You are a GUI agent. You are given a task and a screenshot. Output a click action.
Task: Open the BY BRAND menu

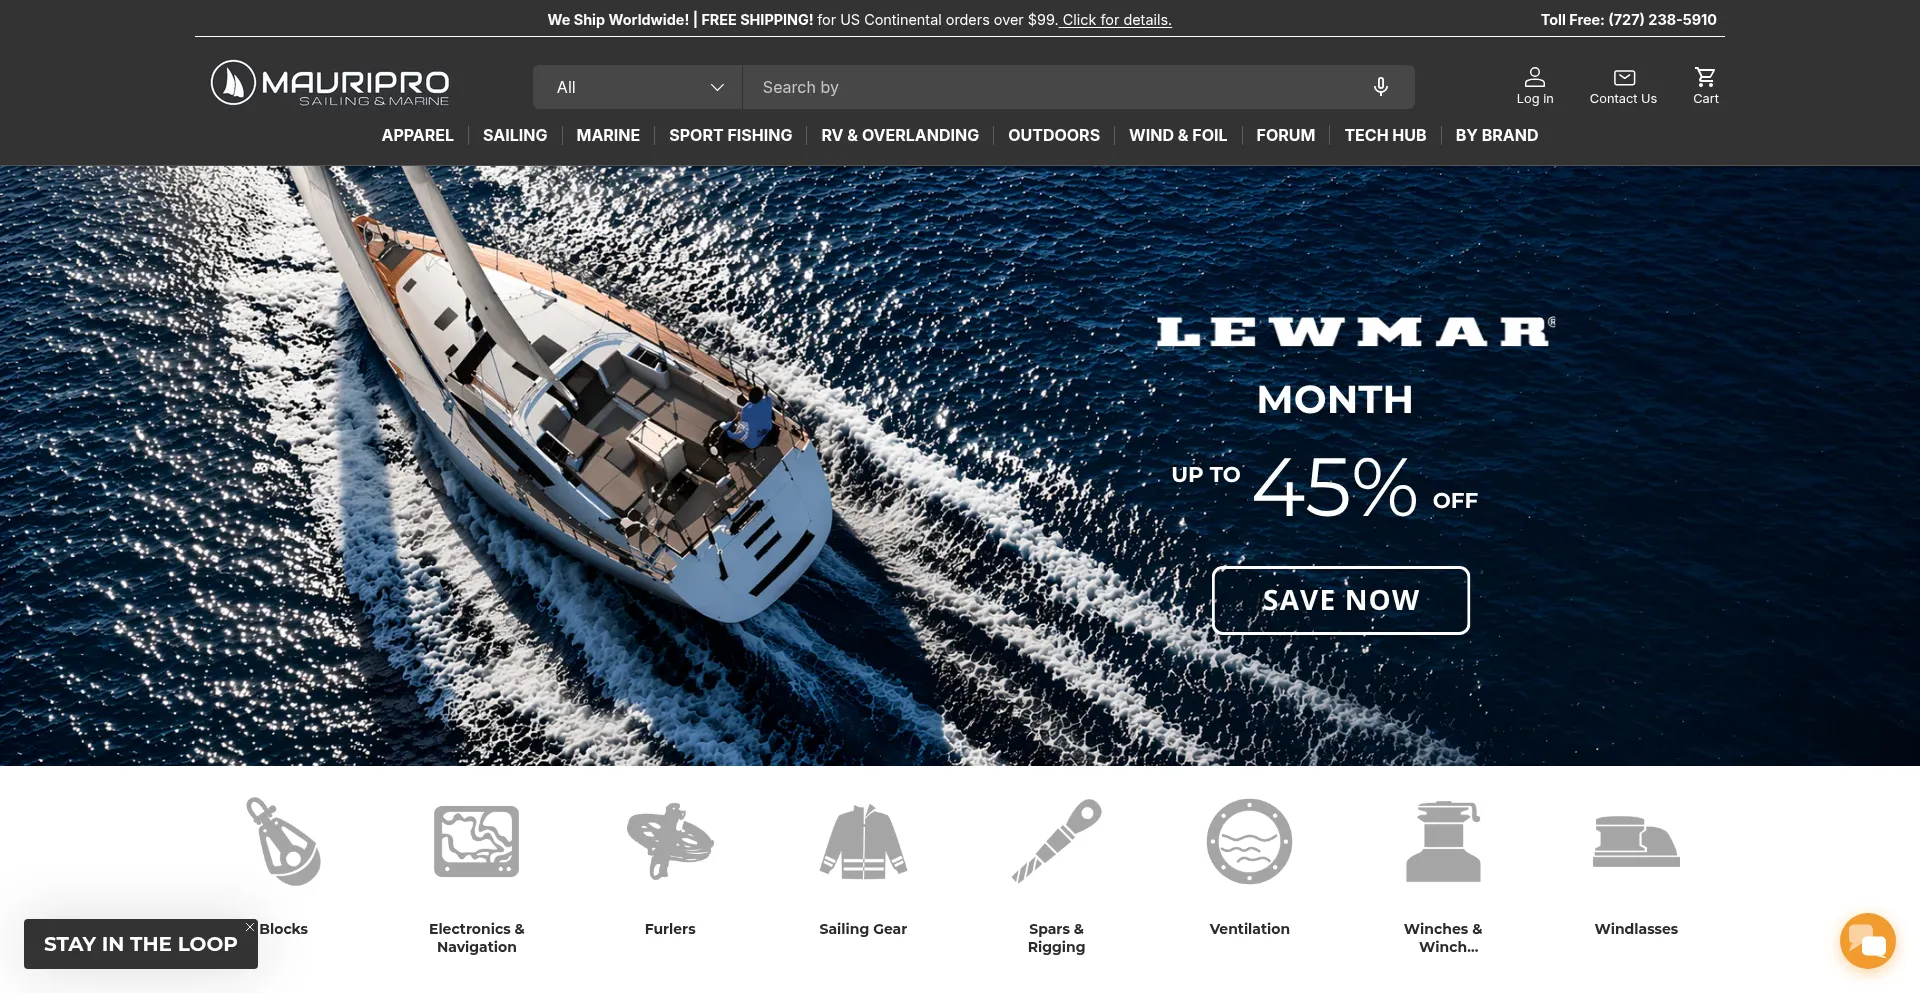[x=1497, y=135]
